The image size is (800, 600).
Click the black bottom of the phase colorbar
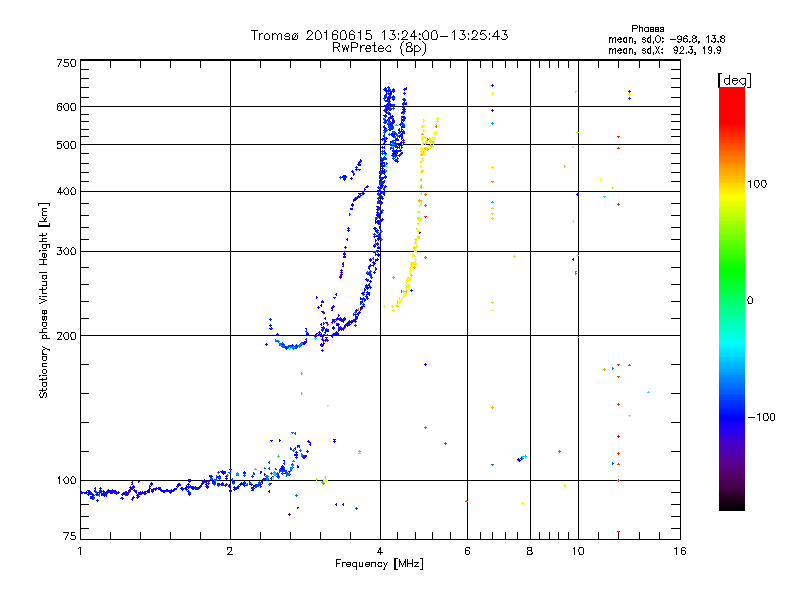pos(732,503)
